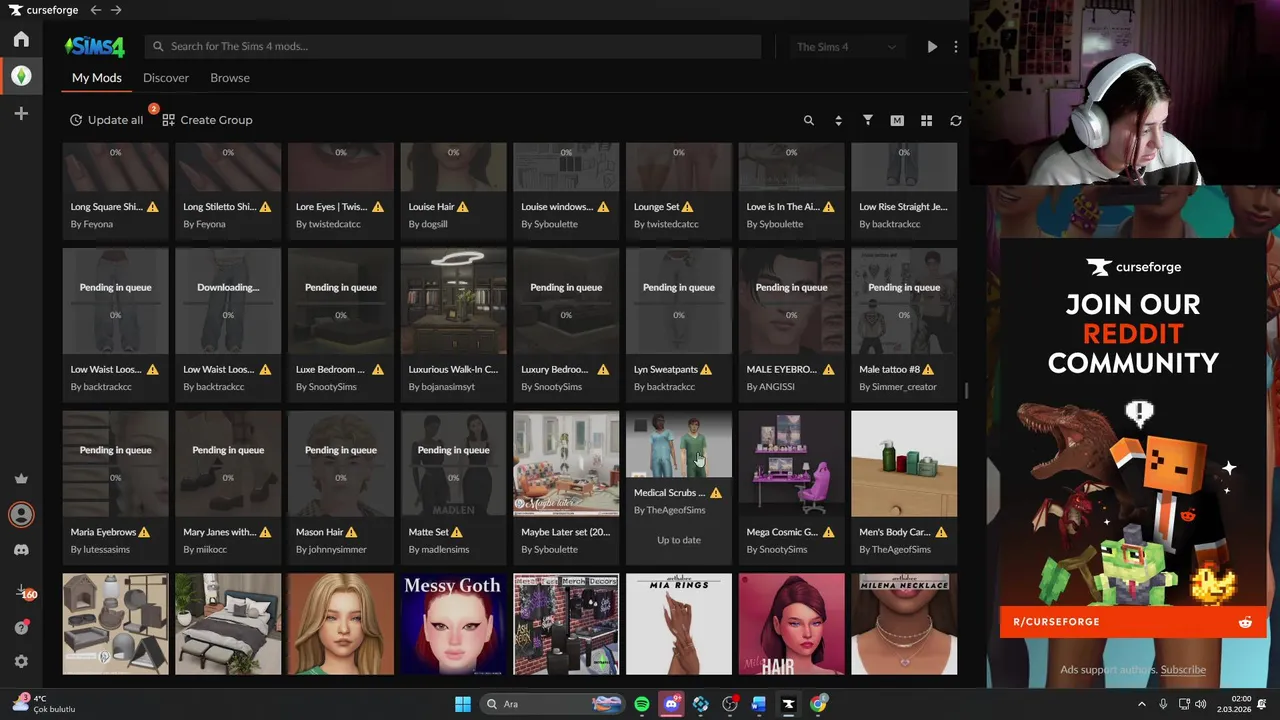
Task: Select the Lyn Sweatpants mod title
Action: pos(665,370)
